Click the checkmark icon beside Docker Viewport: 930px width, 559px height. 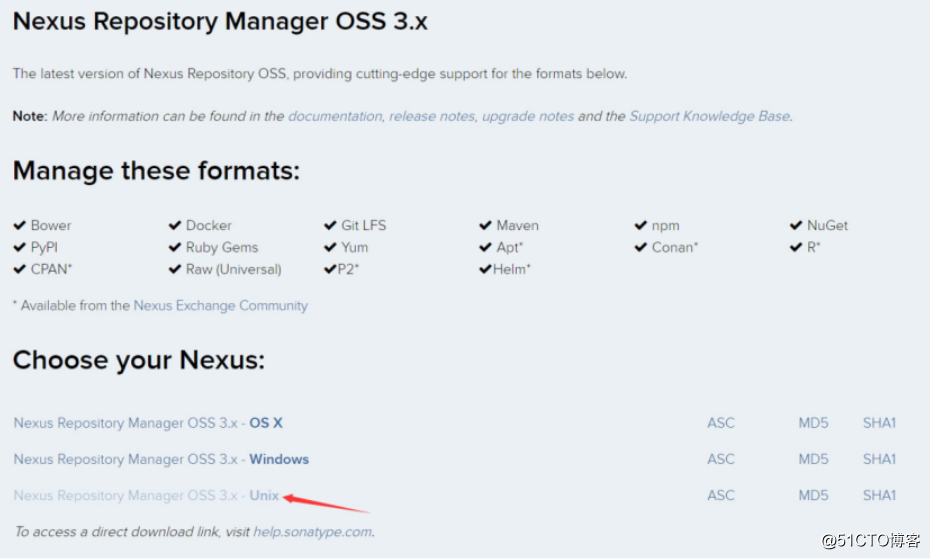point(174,225)
